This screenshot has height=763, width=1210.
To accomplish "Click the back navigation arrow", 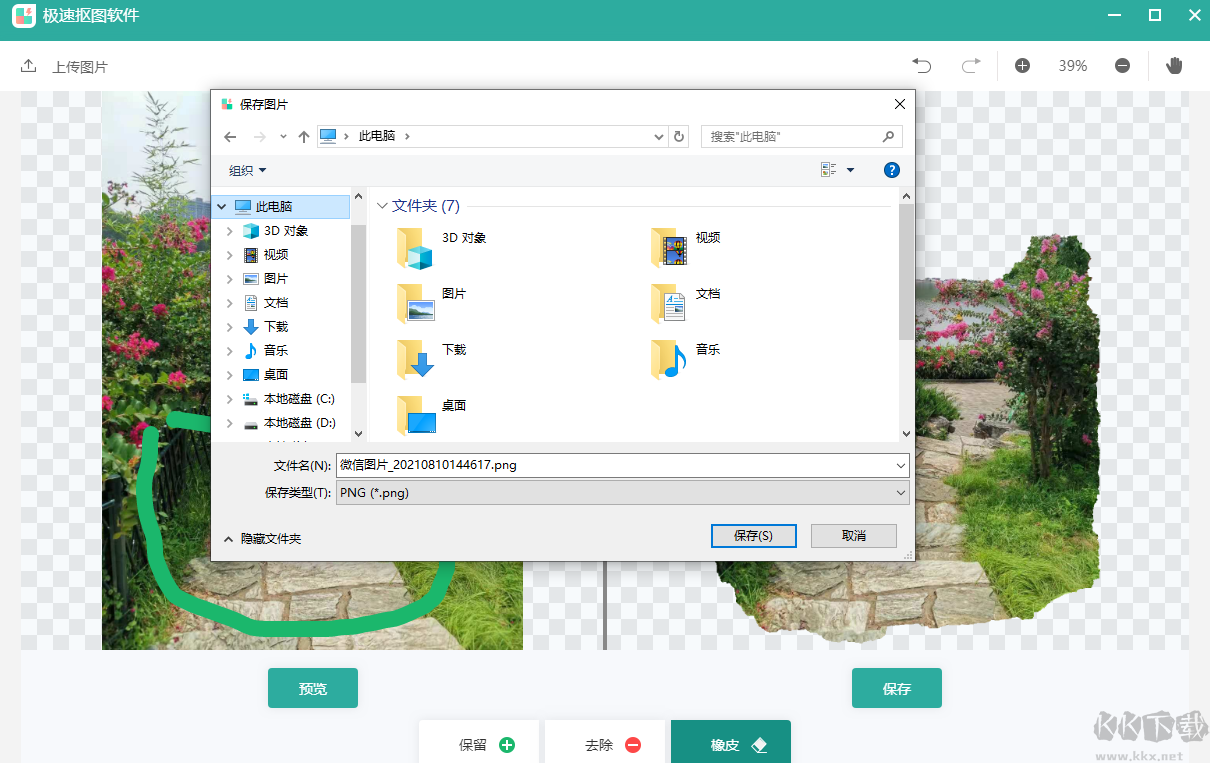I will pos(230,136).
